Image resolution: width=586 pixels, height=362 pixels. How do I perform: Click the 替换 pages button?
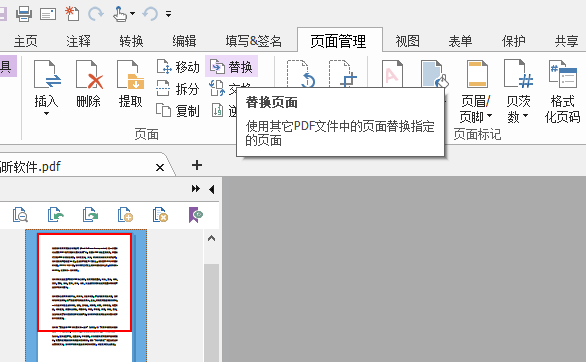pos(231,67)
